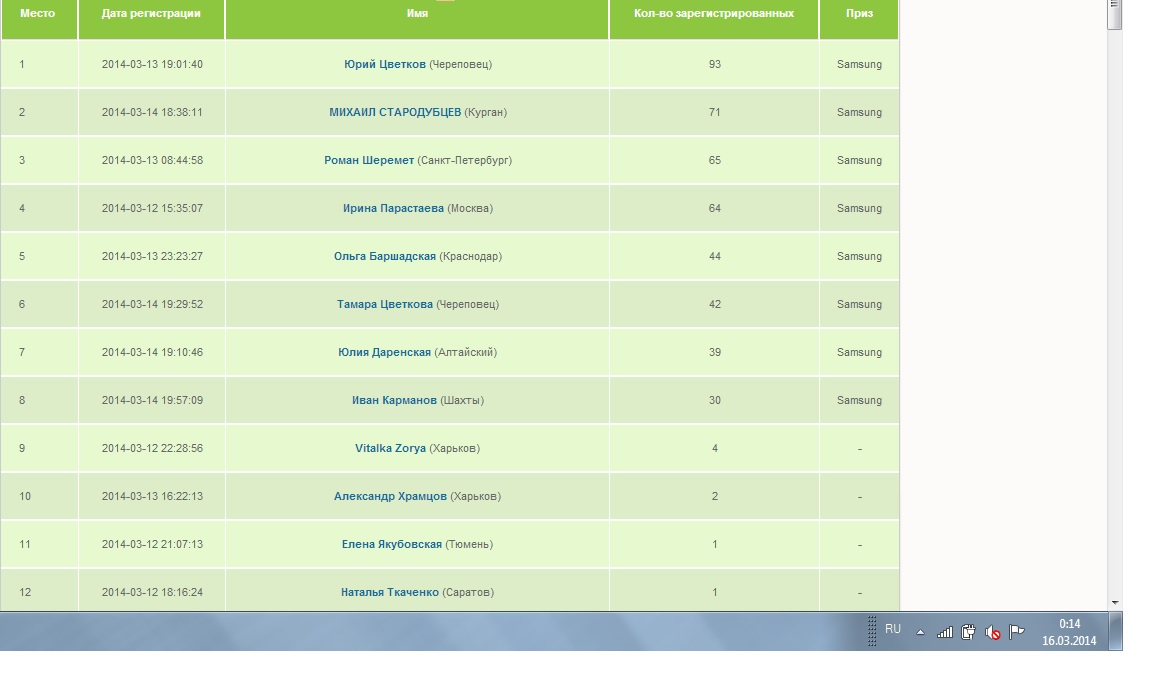Open Александр Храмцов profile link

(x=390, y=495)
